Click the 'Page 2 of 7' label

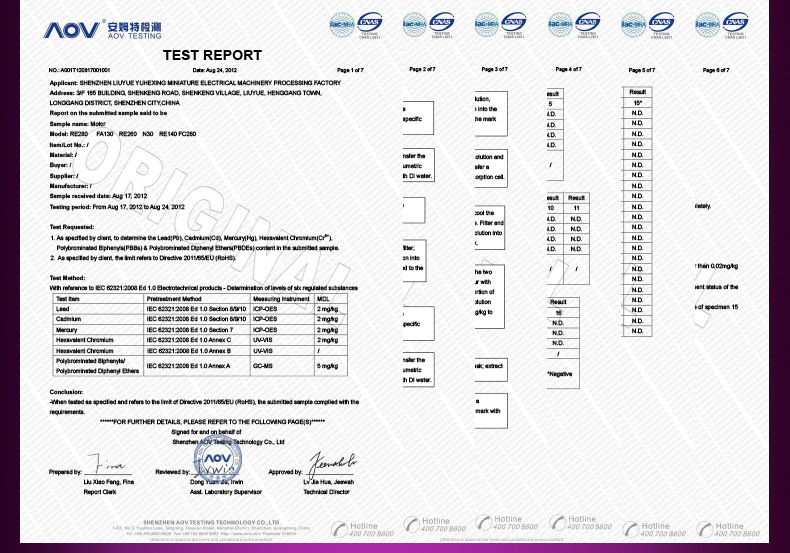tap(422, 70)
